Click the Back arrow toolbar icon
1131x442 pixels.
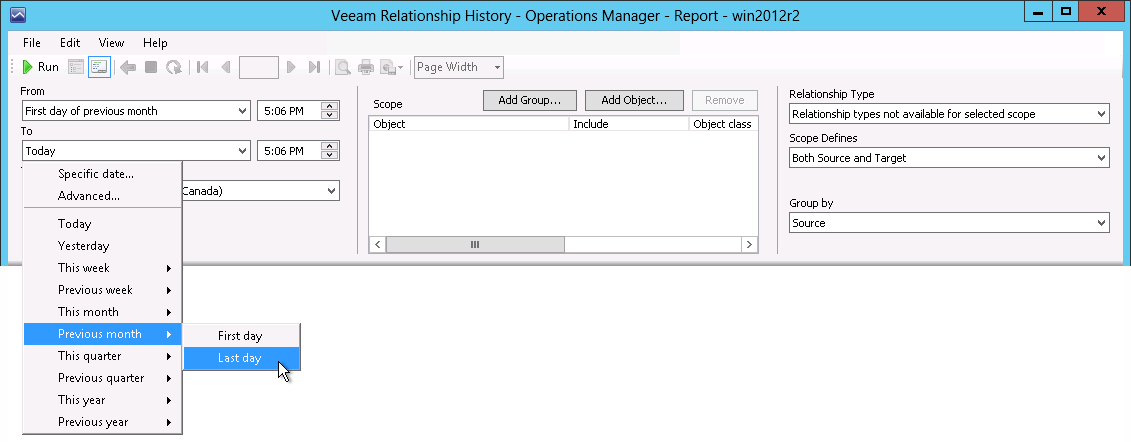pyautogui.click(x=128, y=67)
